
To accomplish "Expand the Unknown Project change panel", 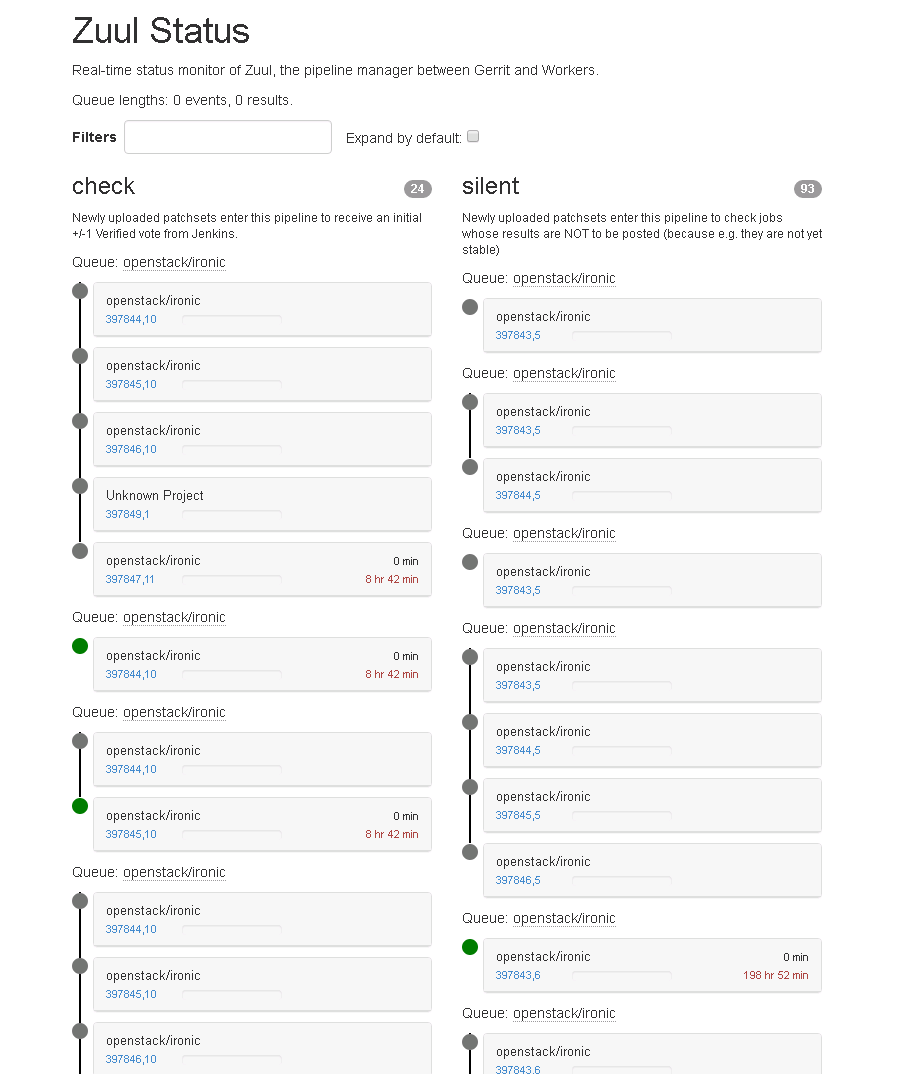I will 262,496.
